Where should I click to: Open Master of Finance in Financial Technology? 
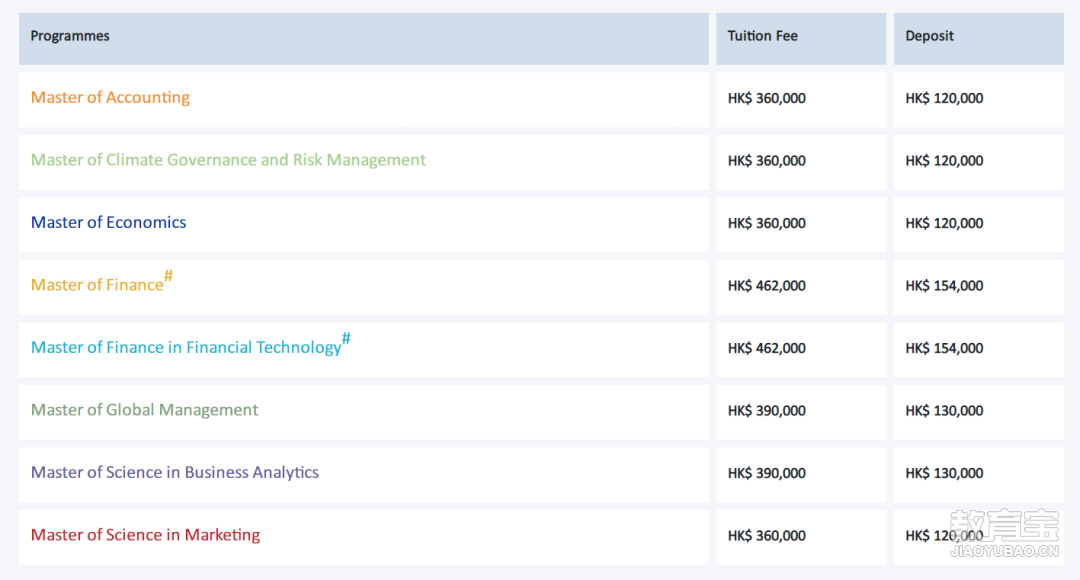[186, 347]
